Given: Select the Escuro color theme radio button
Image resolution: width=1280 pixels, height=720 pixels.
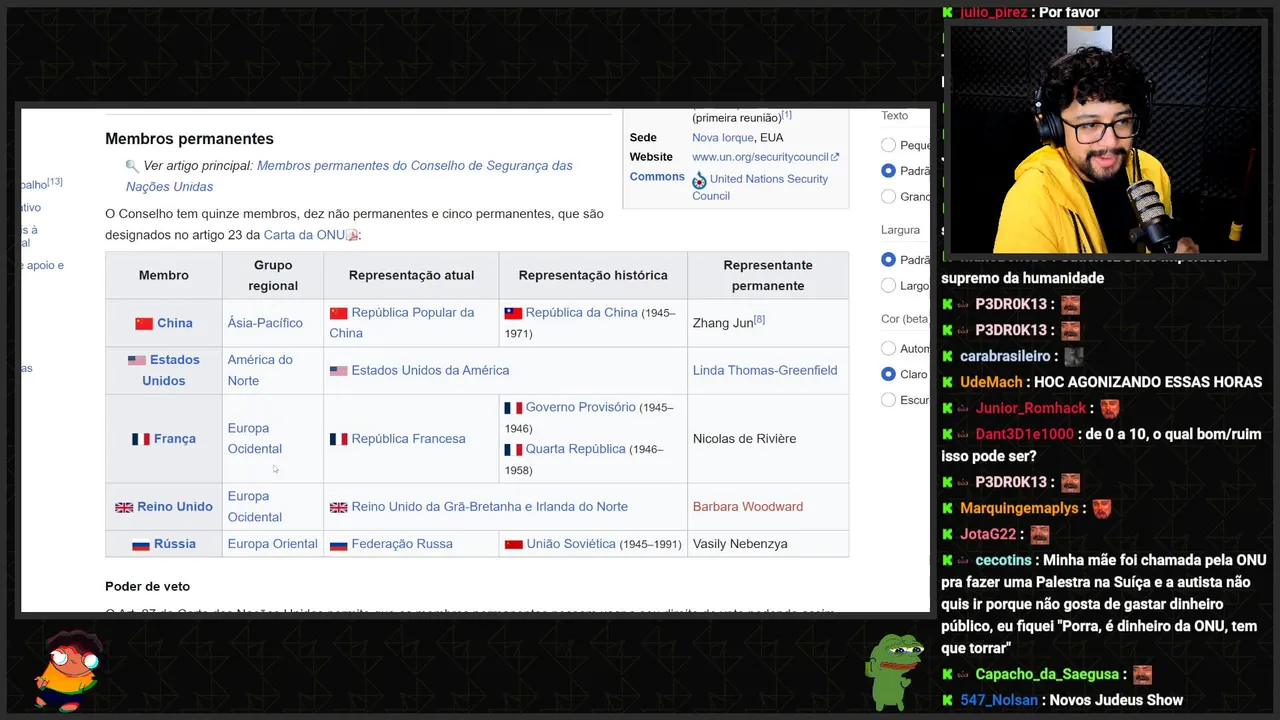Looking at the screenshot, I should click(x=888, y=400).
